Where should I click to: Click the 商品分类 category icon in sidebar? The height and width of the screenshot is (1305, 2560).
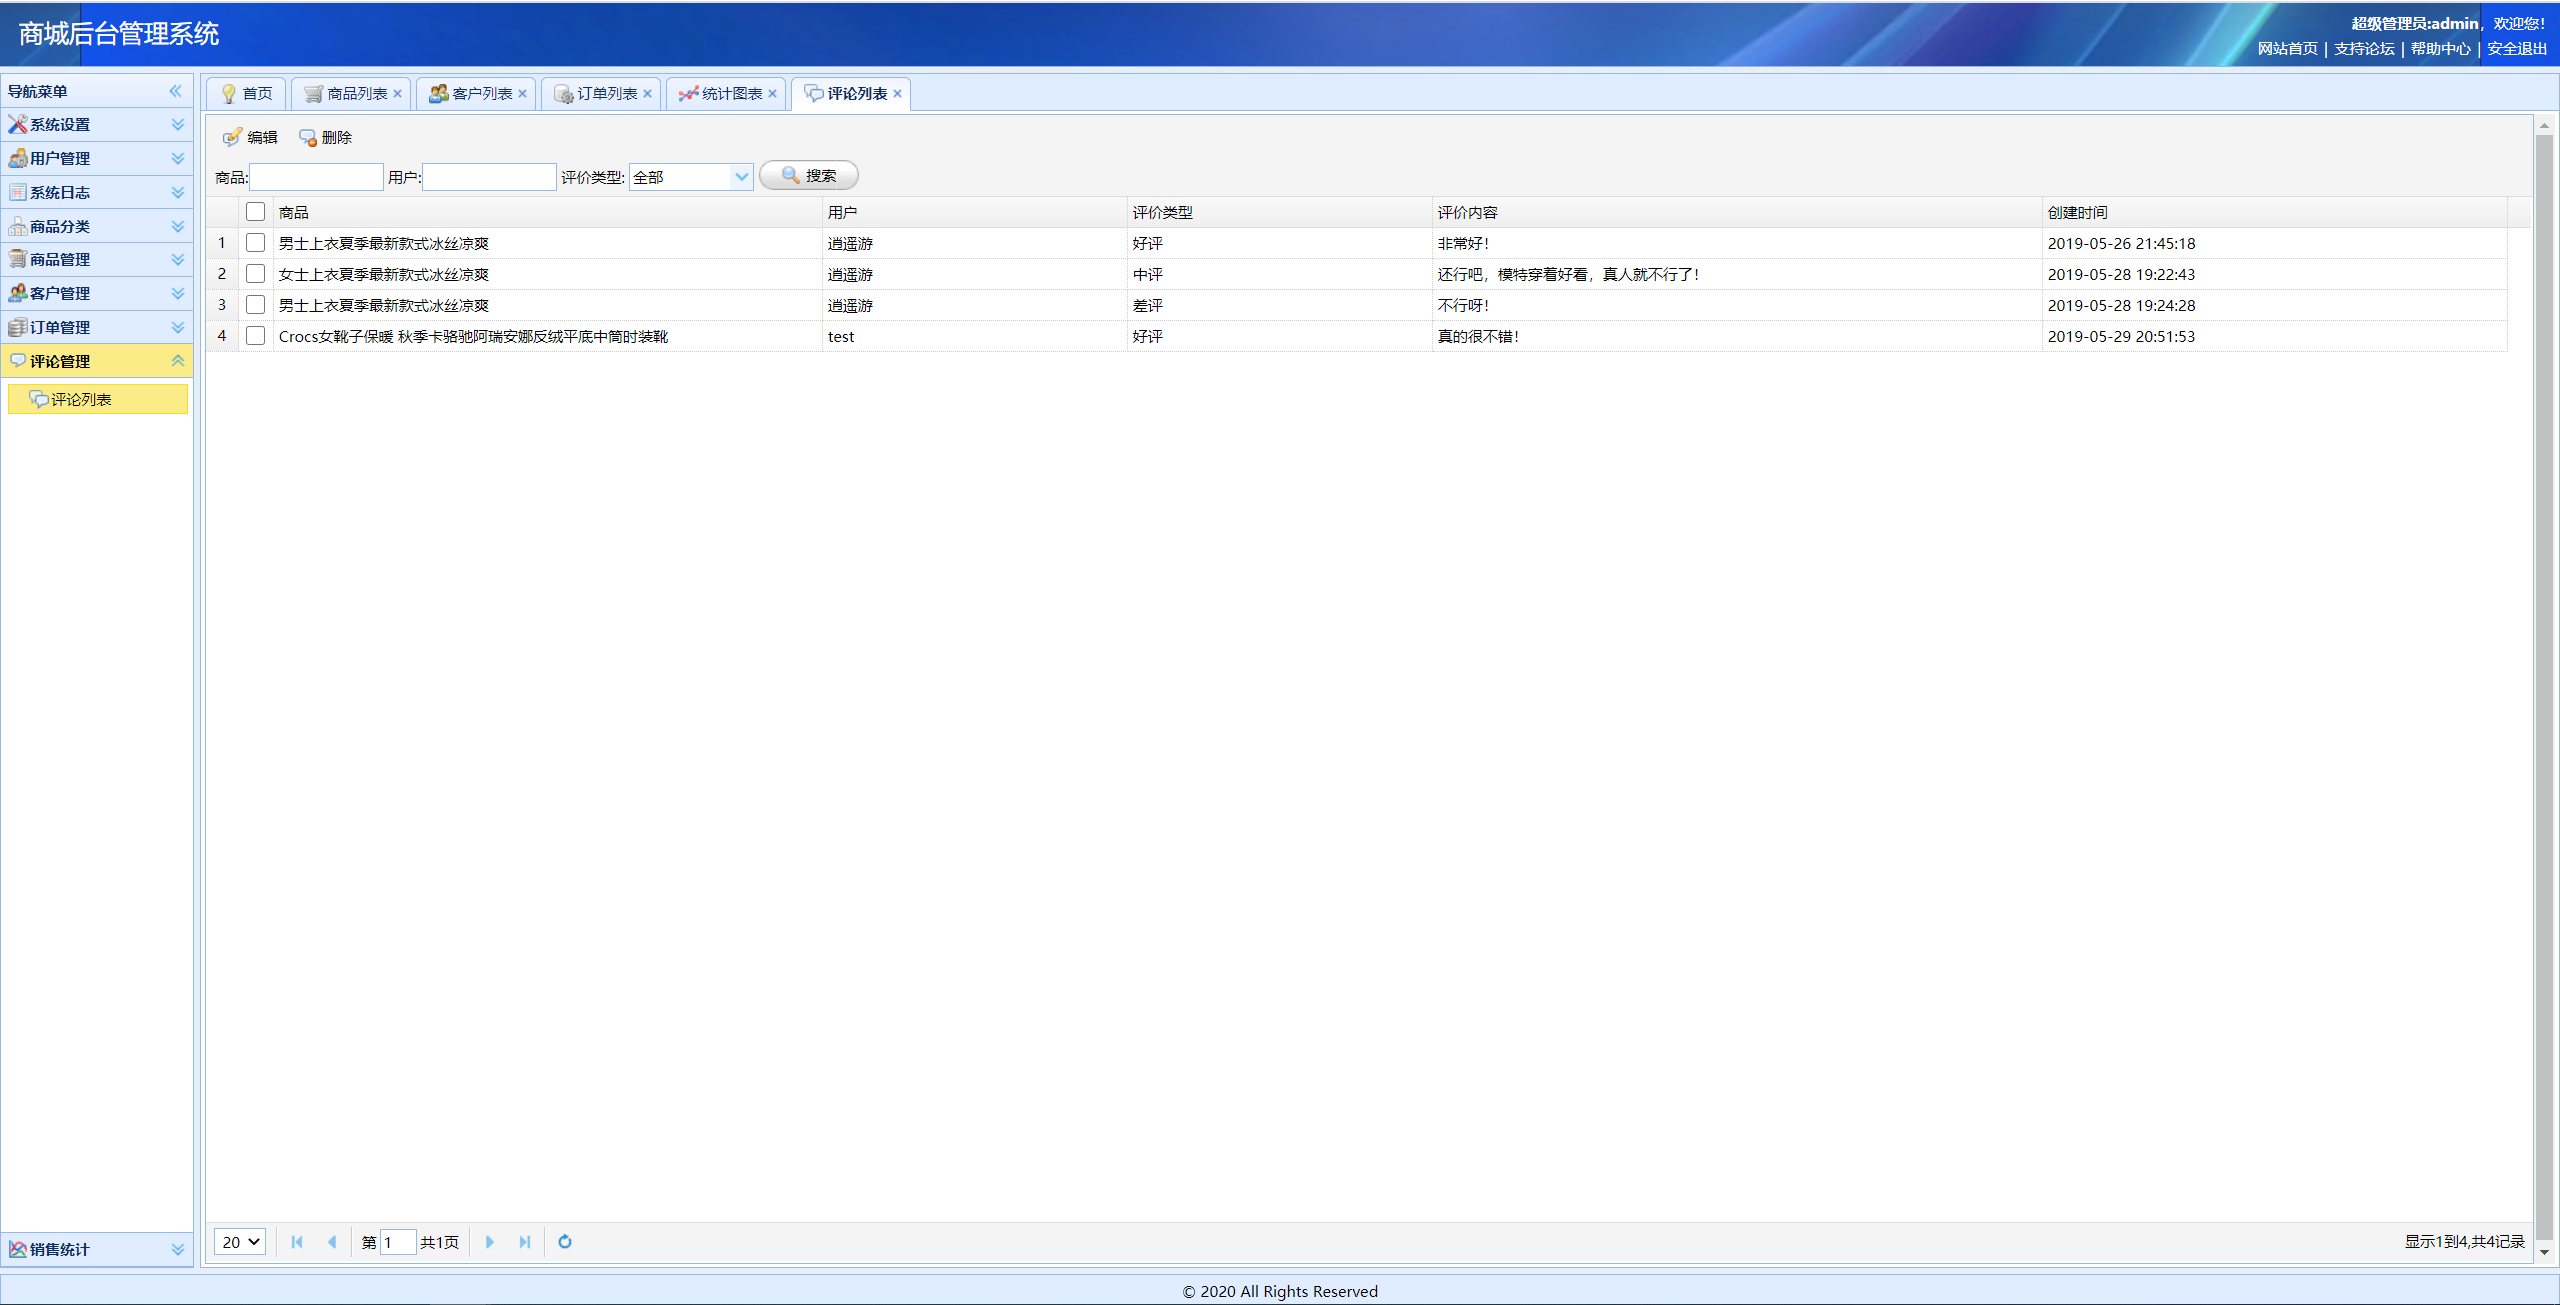(x=18, y=226)
